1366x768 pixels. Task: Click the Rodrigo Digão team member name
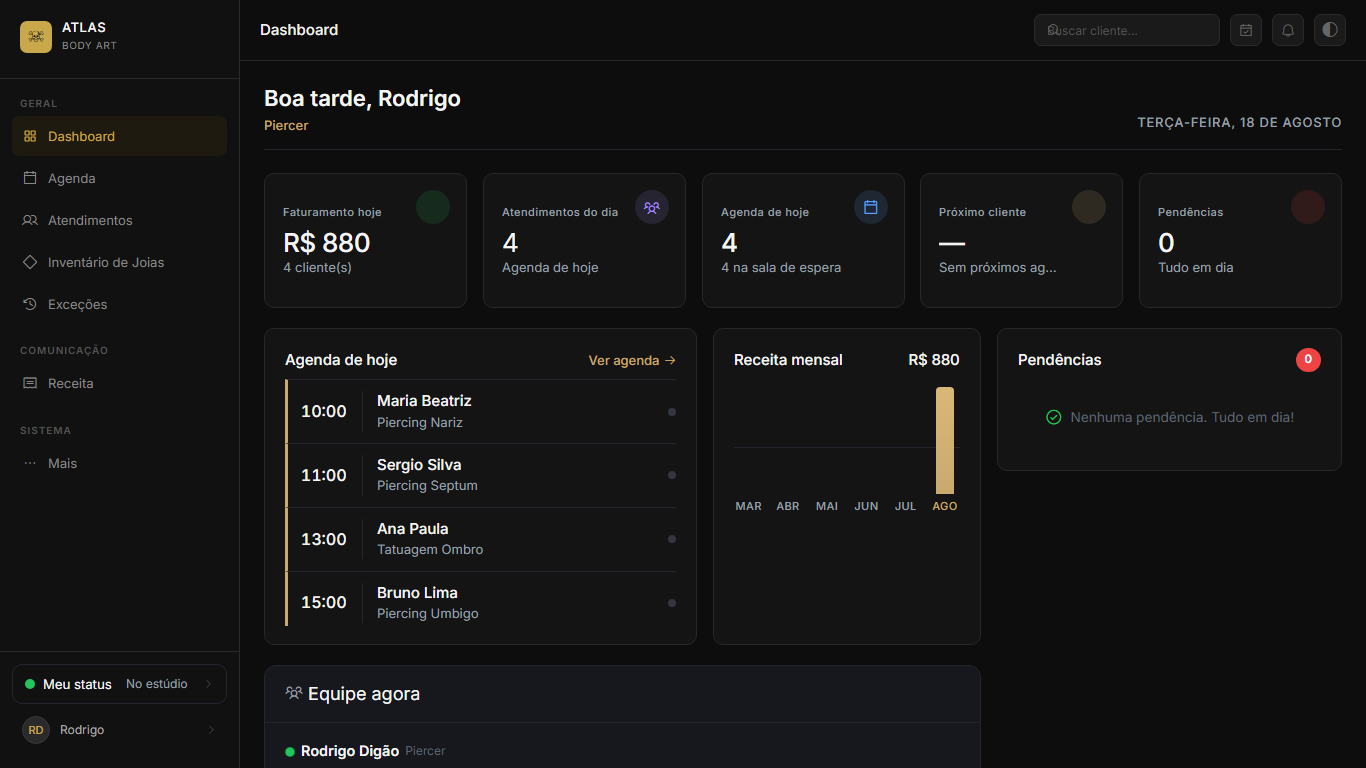tap(350, 751)
